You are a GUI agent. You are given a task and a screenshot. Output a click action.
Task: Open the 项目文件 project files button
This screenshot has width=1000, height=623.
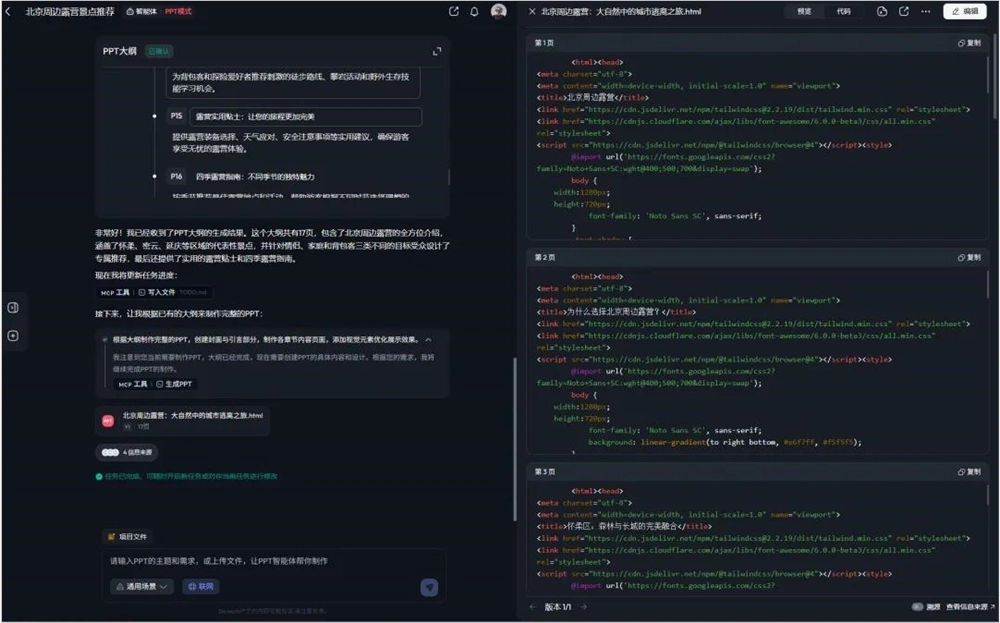click(128, 537)
